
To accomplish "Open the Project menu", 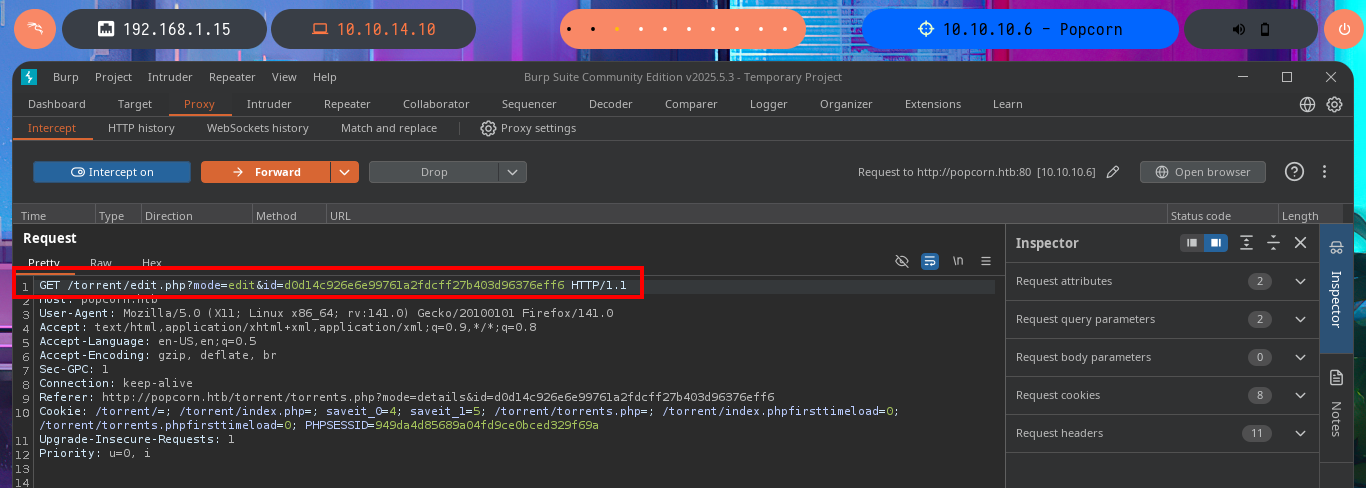I will pyautogui.click(x=113, y=77).
